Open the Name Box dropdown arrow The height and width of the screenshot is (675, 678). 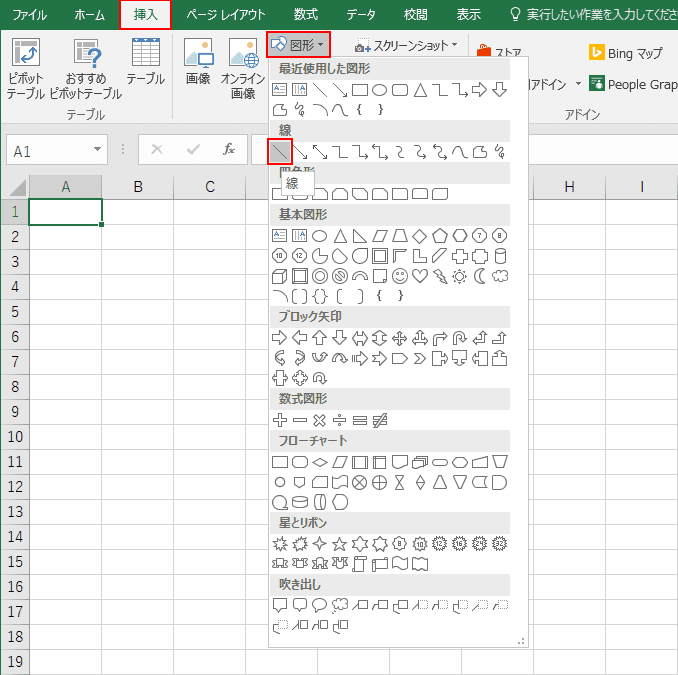pyautogui.click(x=97, y=150)
